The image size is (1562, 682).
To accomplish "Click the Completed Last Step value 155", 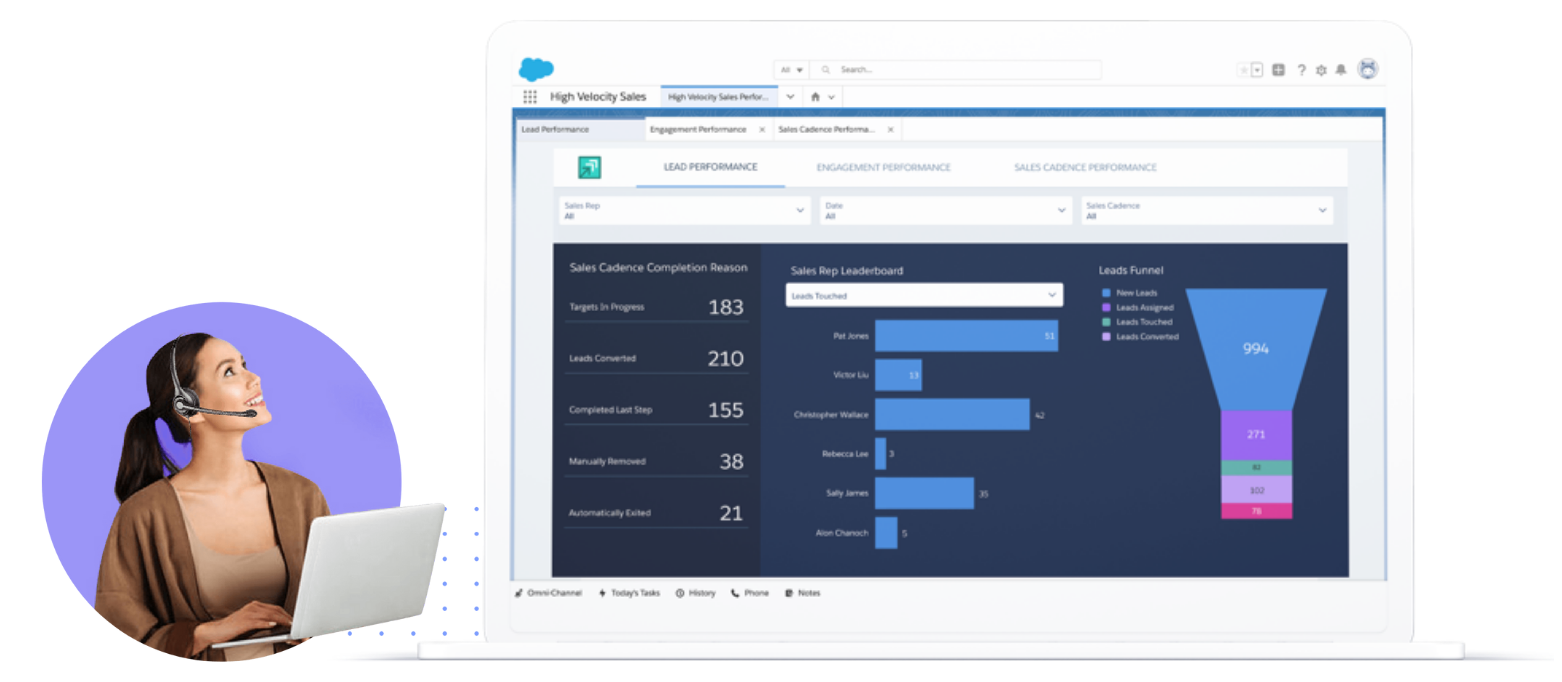I will 726,410.
